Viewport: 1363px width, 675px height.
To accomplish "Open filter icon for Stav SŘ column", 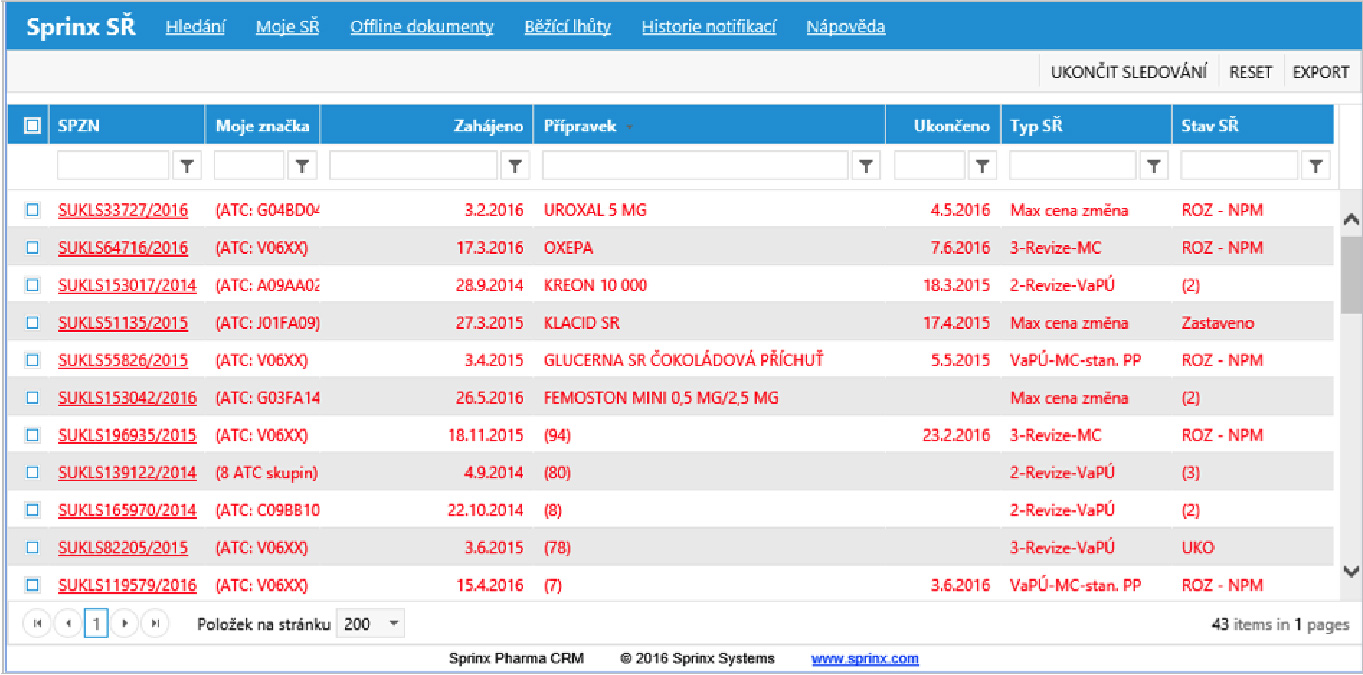I will [x=1316, y=167].
